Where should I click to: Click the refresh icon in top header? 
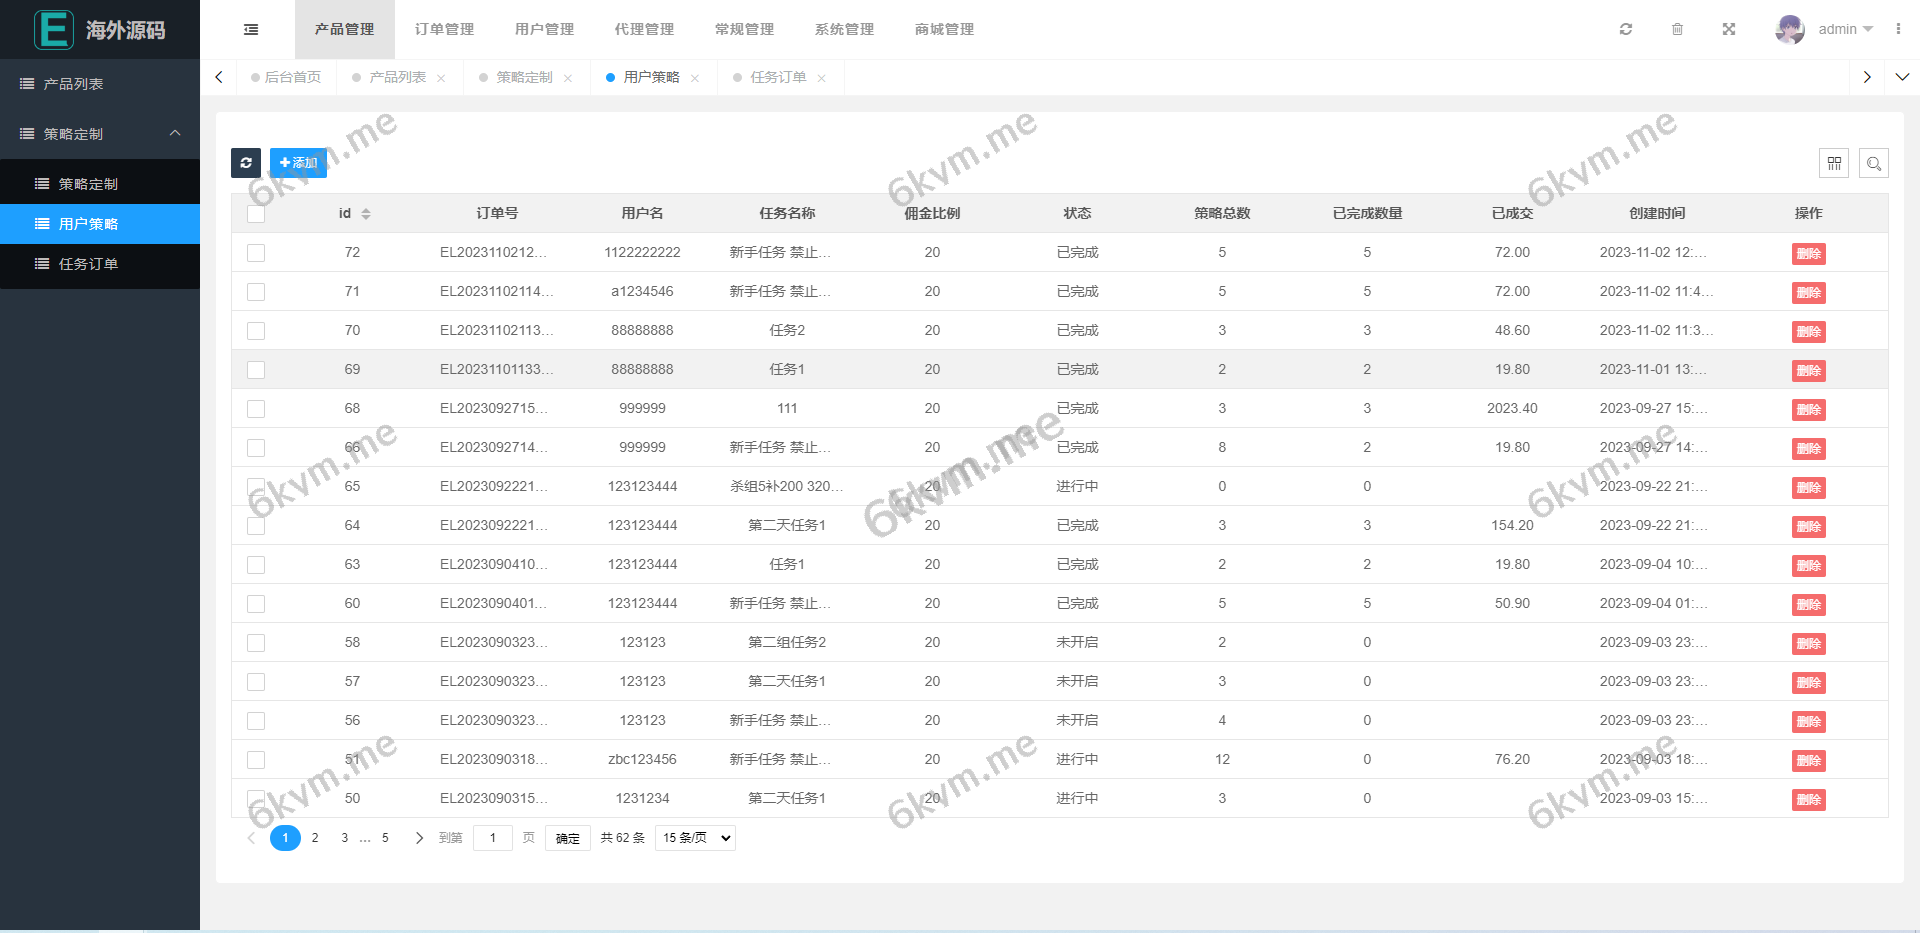[x=1626, y=30]
